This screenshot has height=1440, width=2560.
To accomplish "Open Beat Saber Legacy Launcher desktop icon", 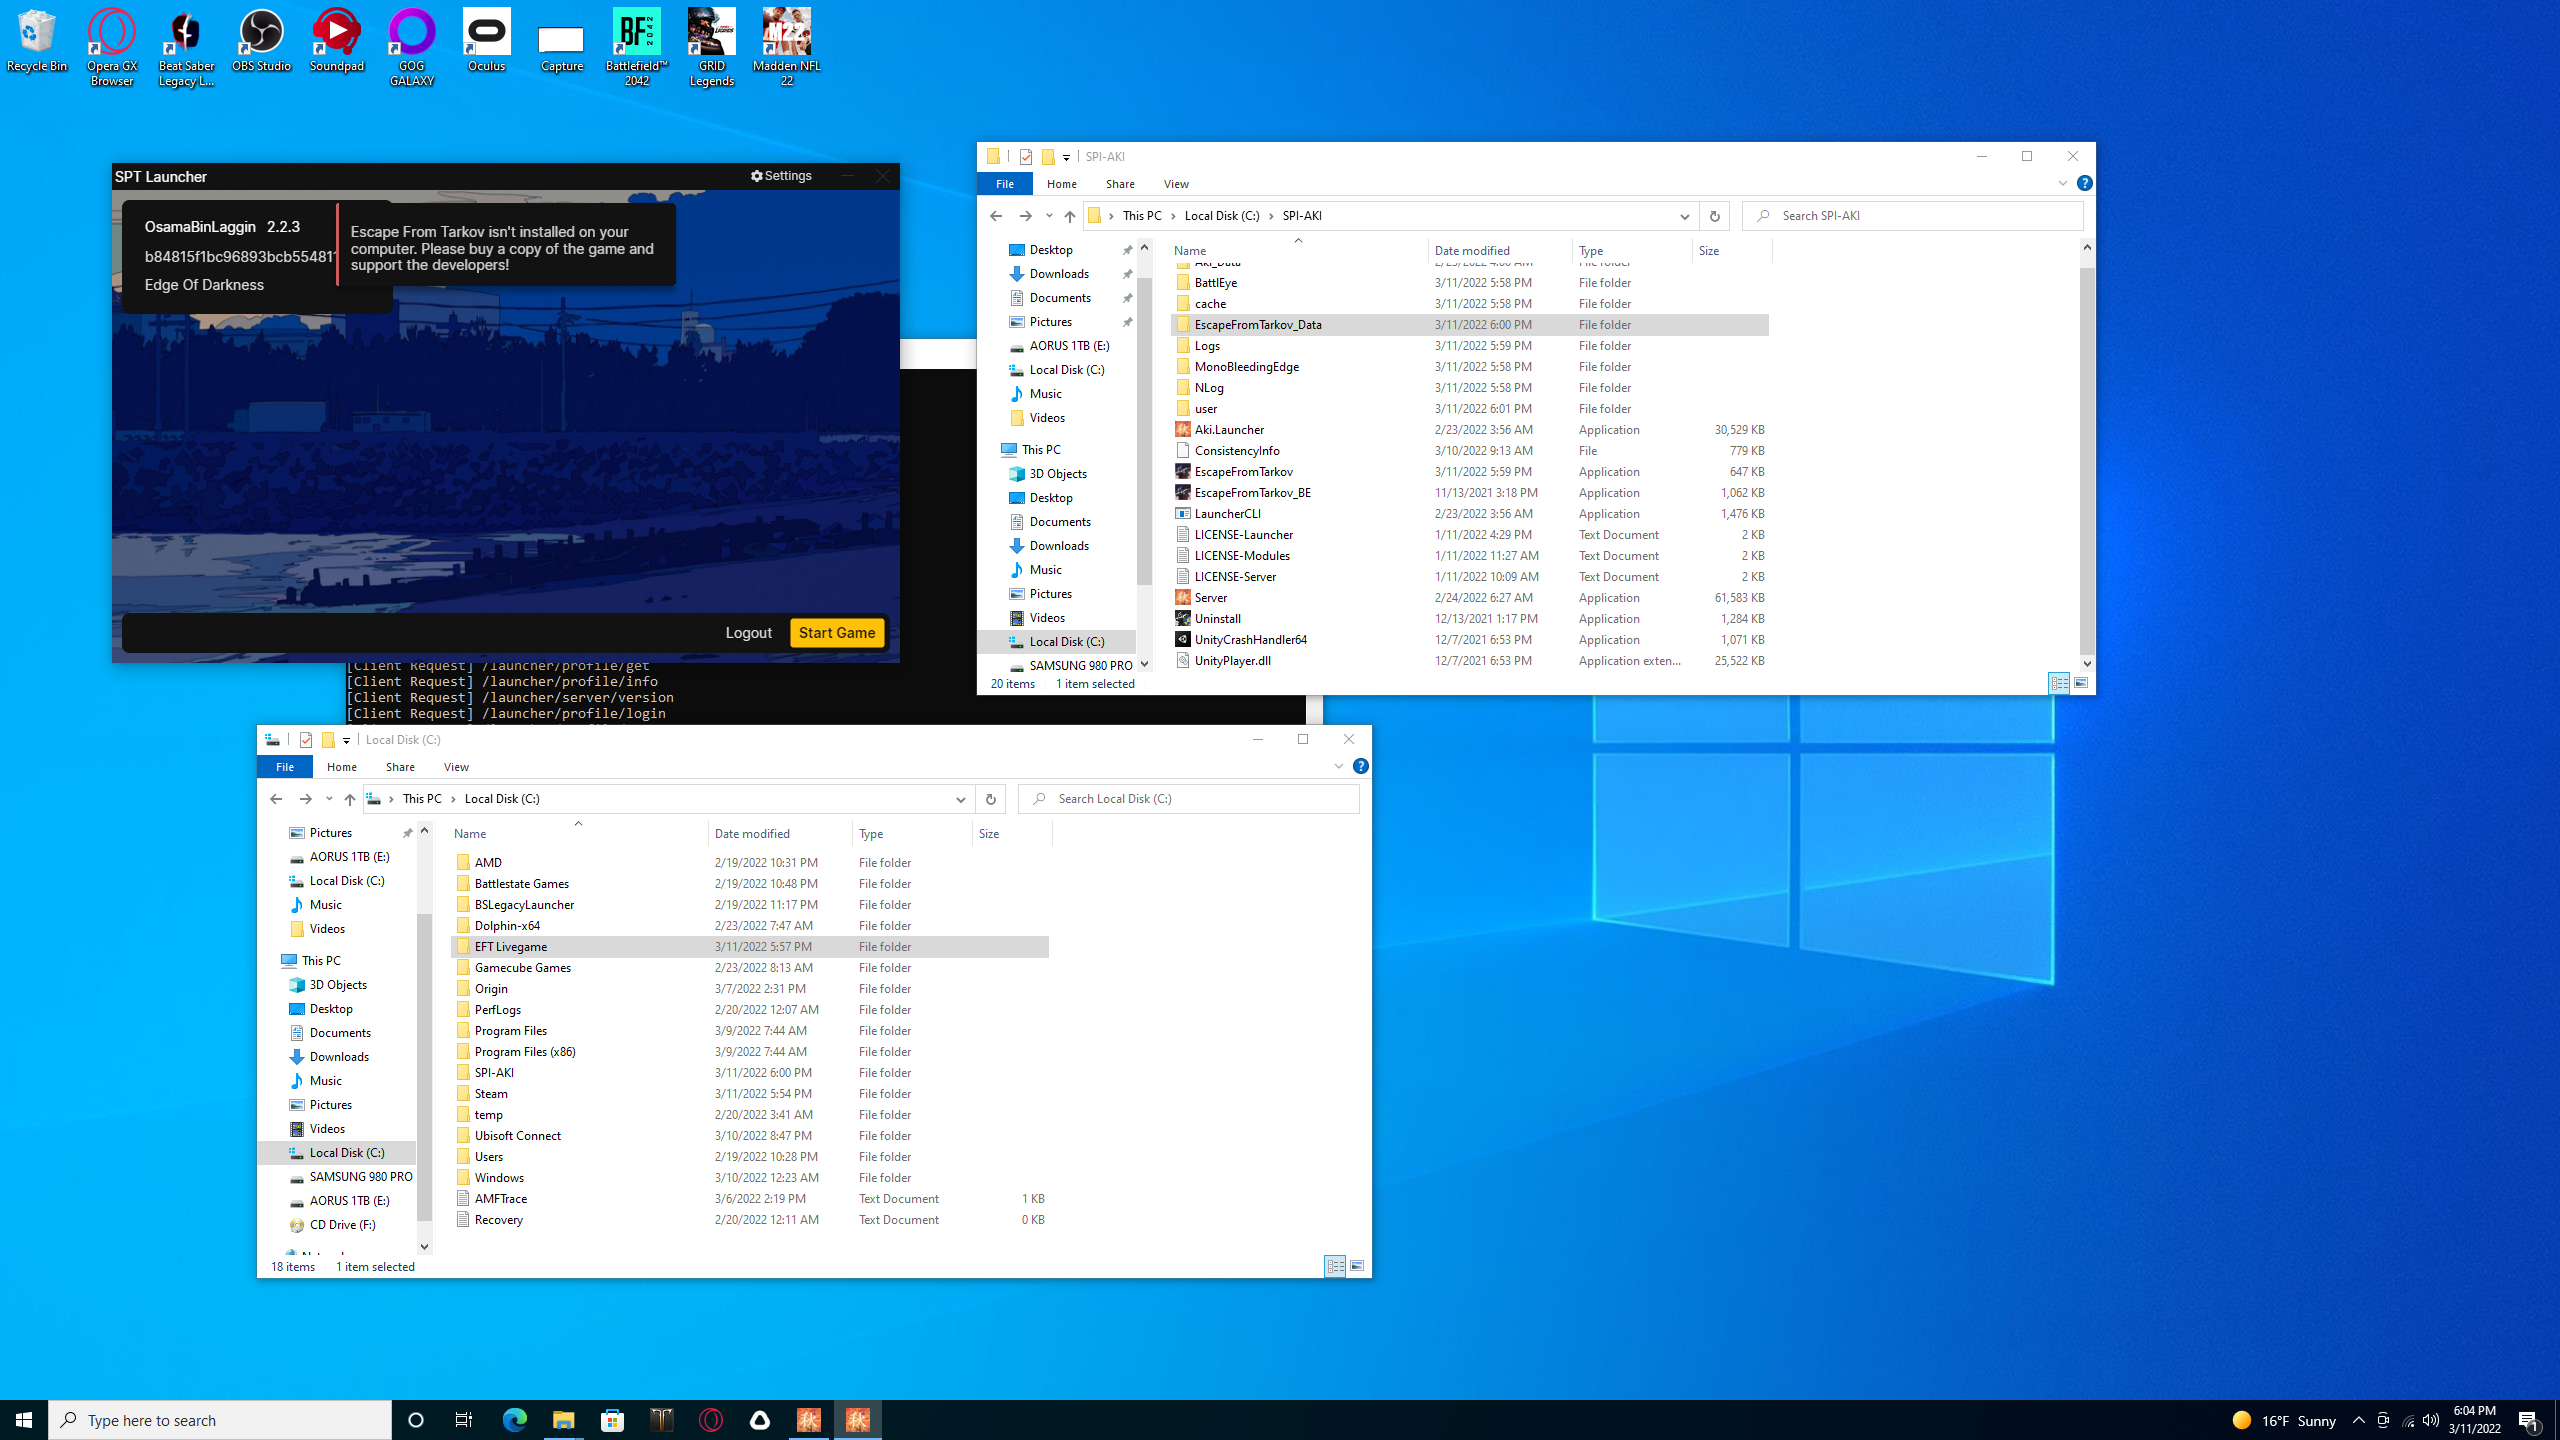I will 186,48.
